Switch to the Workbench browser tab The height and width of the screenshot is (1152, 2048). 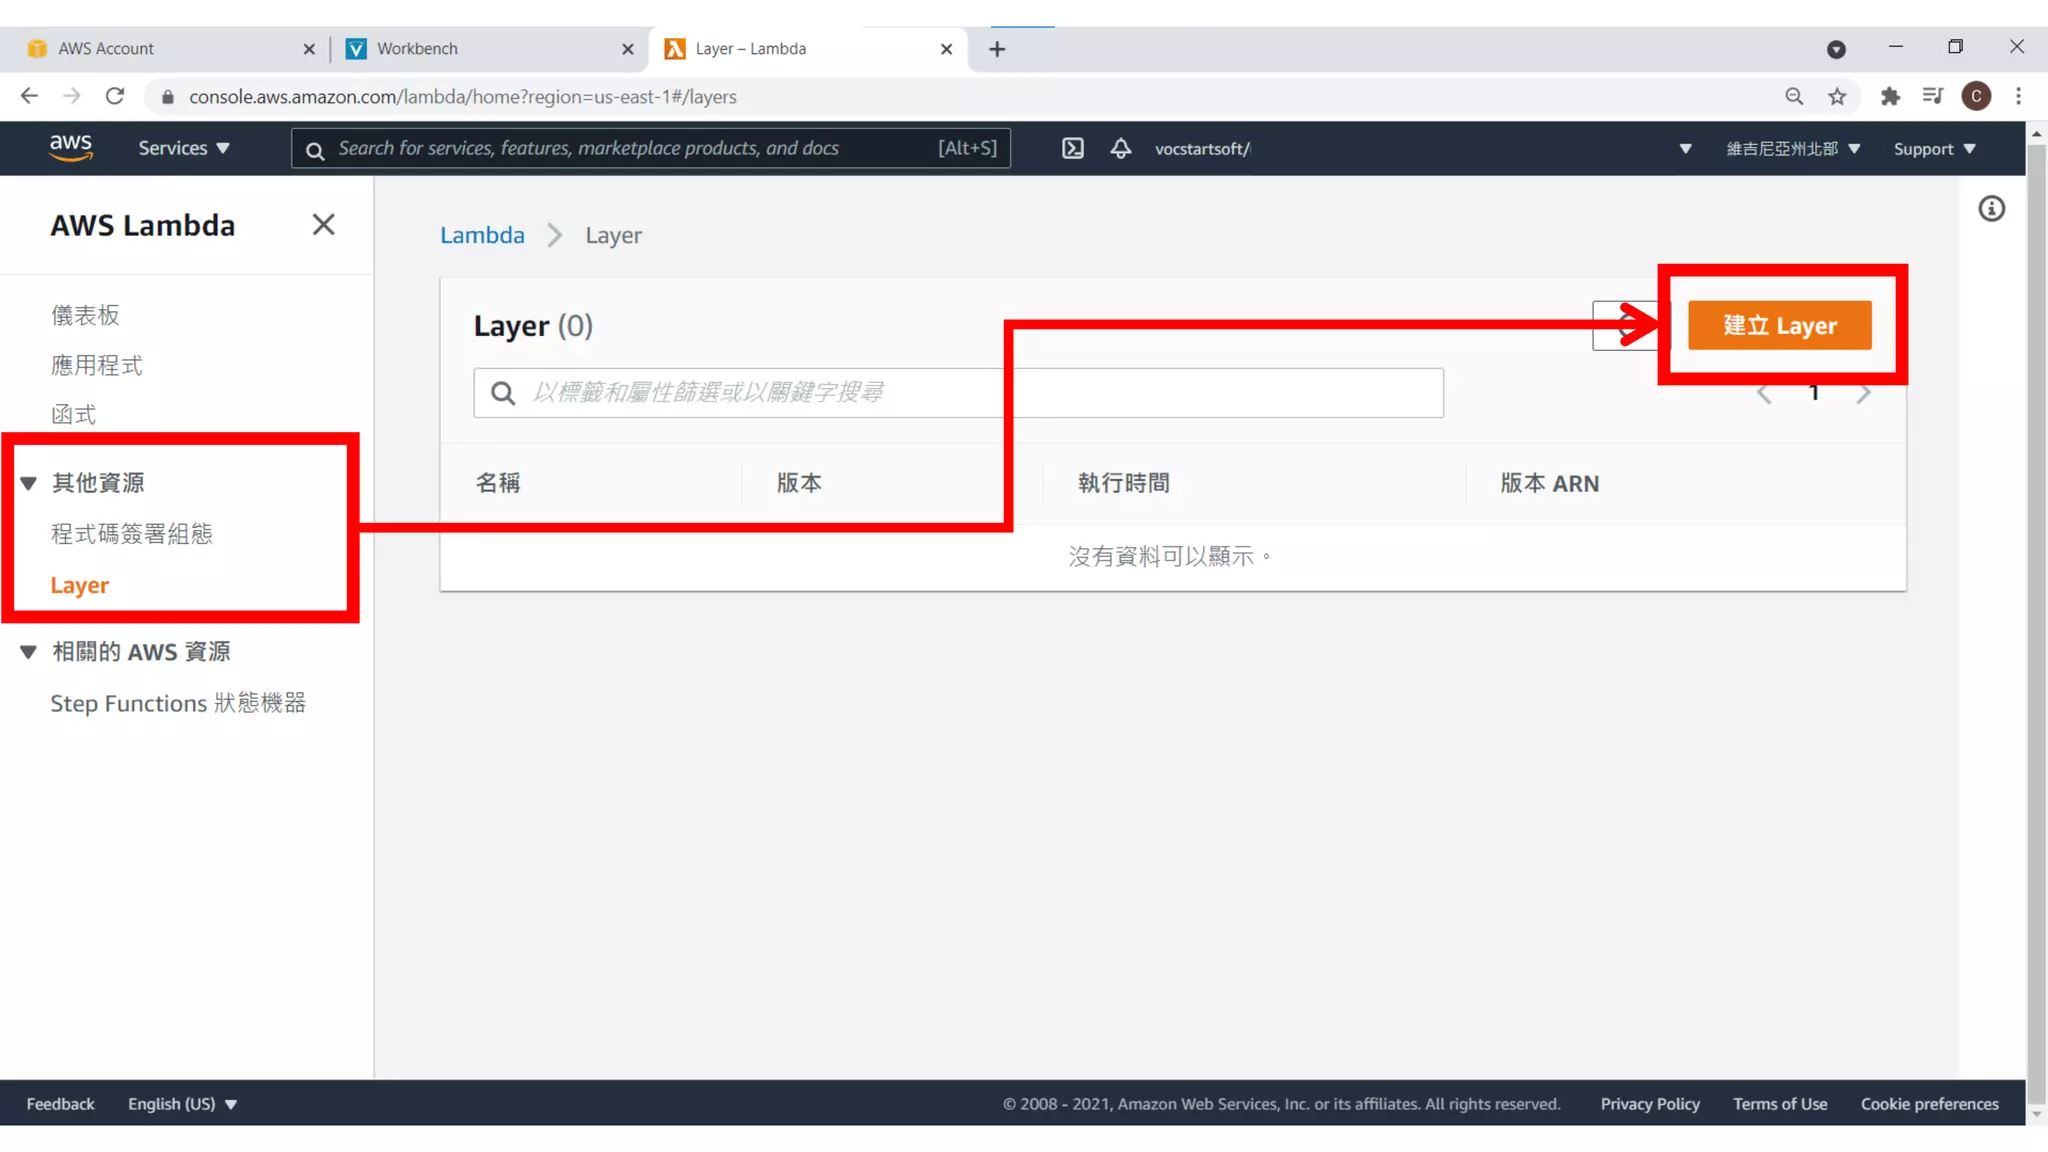click(x=417, y=48)
